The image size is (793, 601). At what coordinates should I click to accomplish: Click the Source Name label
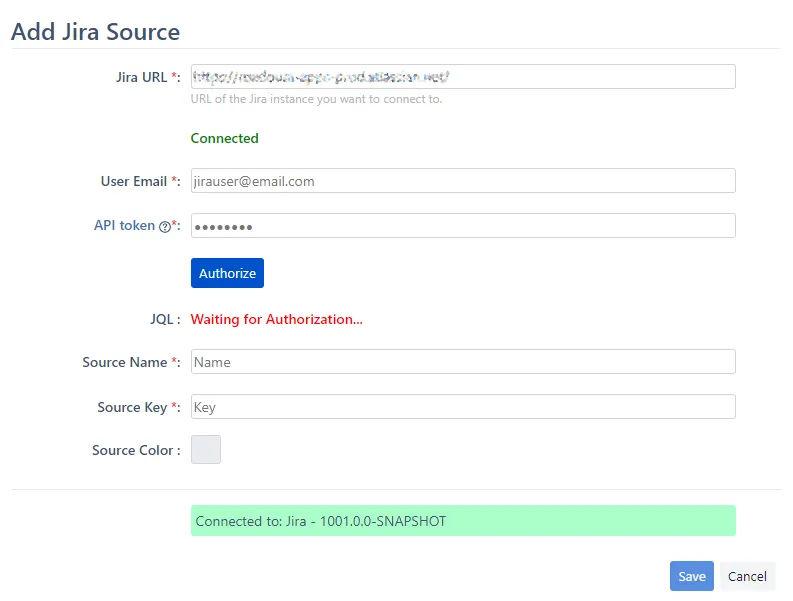(x=131, y=362)
